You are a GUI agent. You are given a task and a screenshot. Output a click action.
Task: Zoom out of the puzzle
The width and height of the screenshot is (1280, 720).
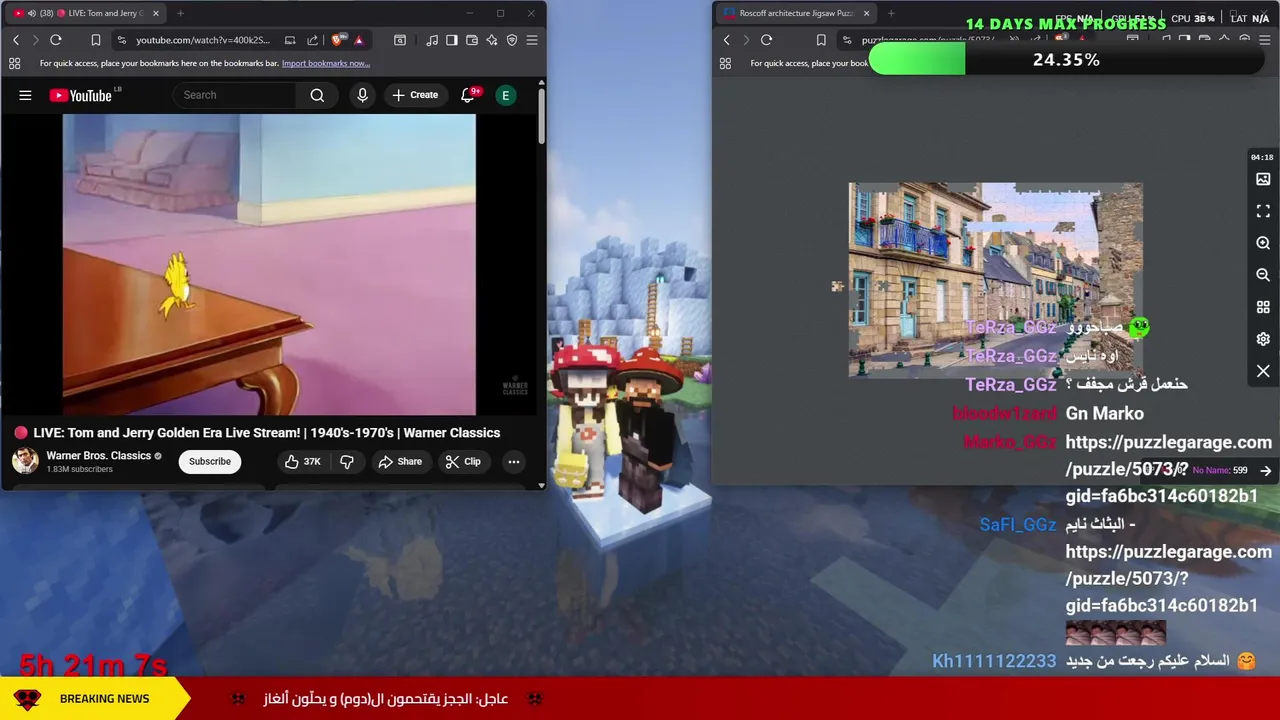(1263, 275)
